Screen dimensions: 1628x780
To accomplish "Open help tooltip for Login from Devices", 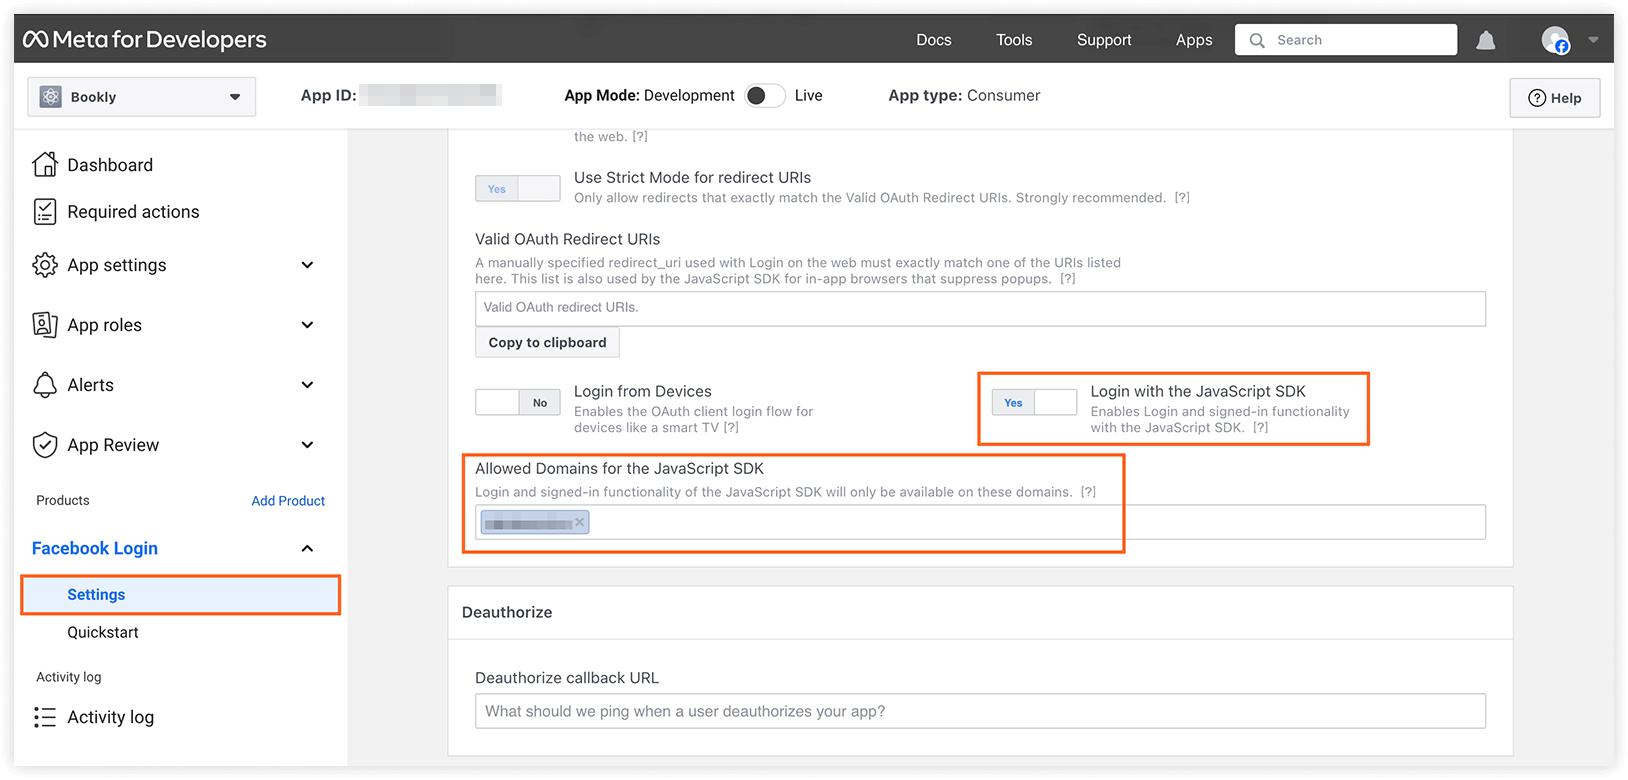I will [x=731, y=428].
